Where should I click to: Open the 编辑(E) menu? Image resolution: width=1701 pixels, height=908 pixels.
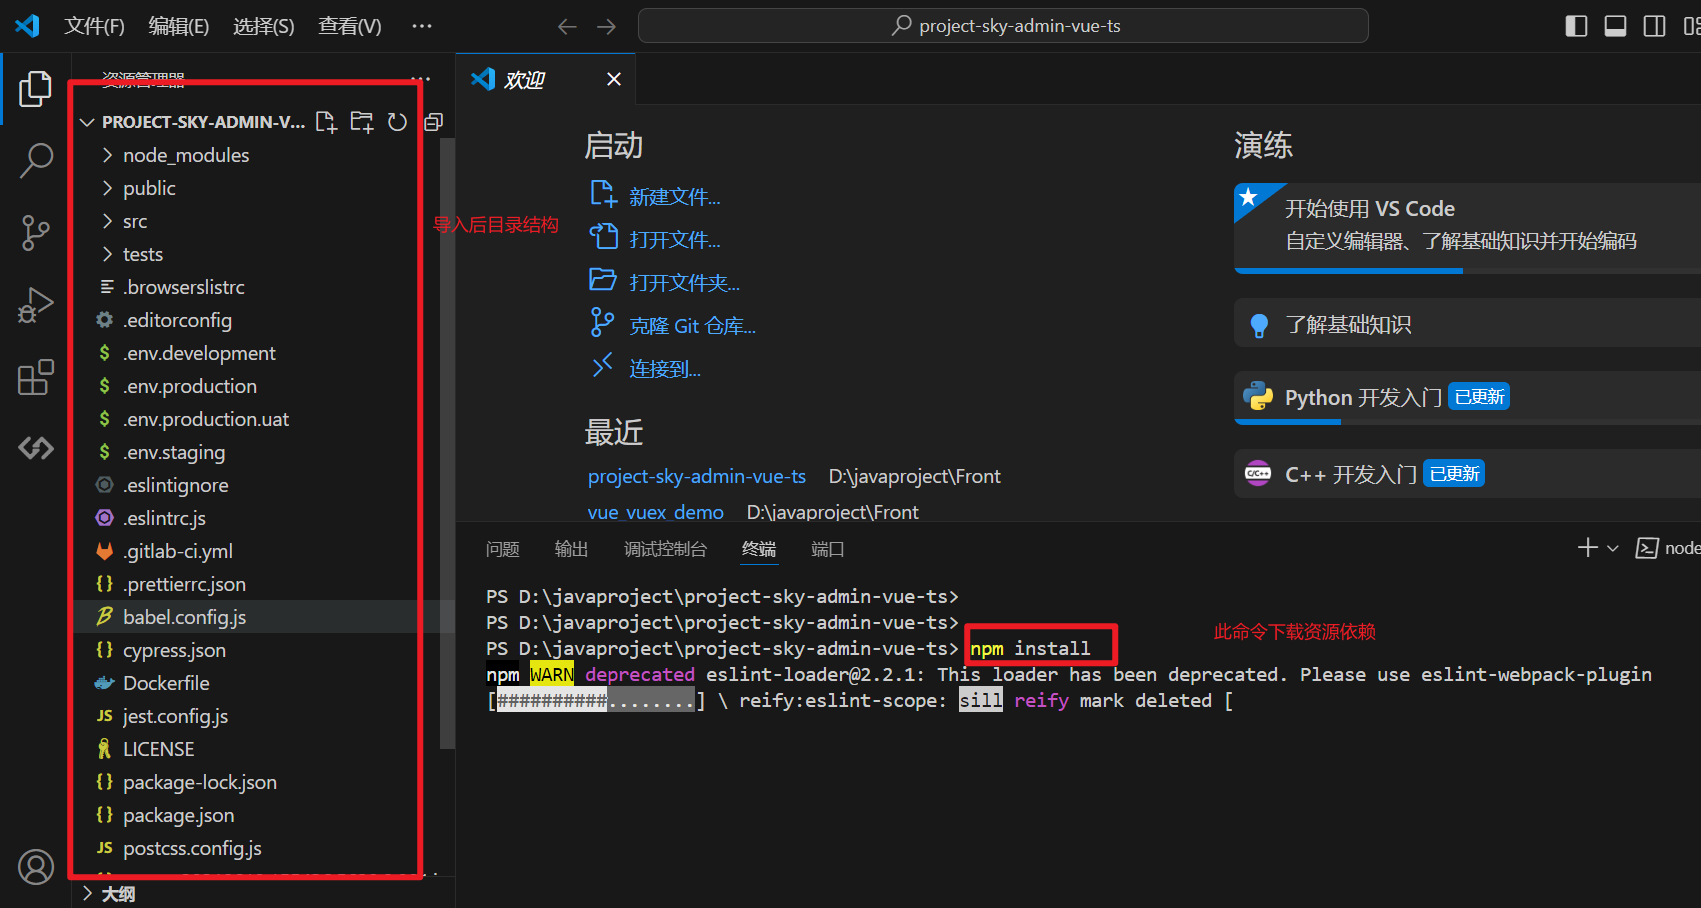[179, 26]
